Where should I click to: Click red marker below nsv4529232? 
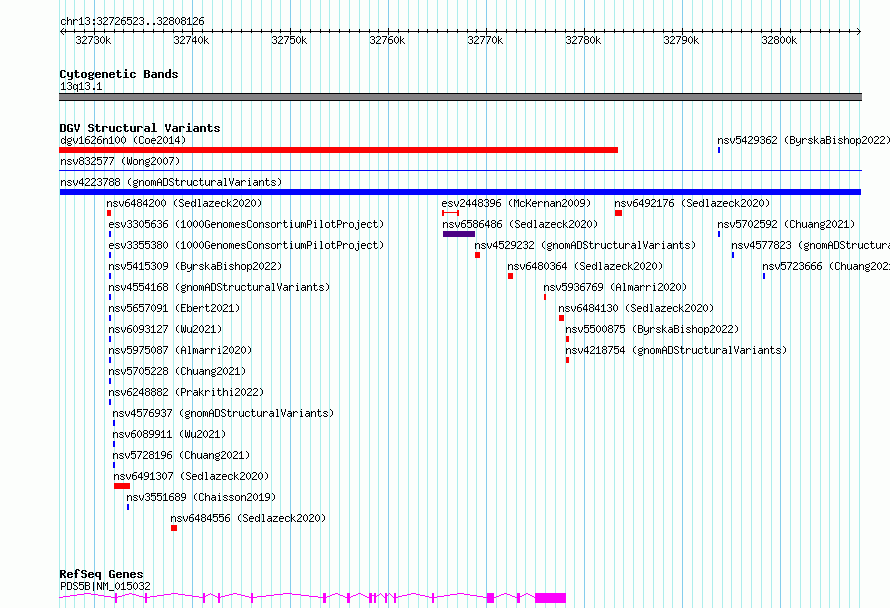pos(477,255)
